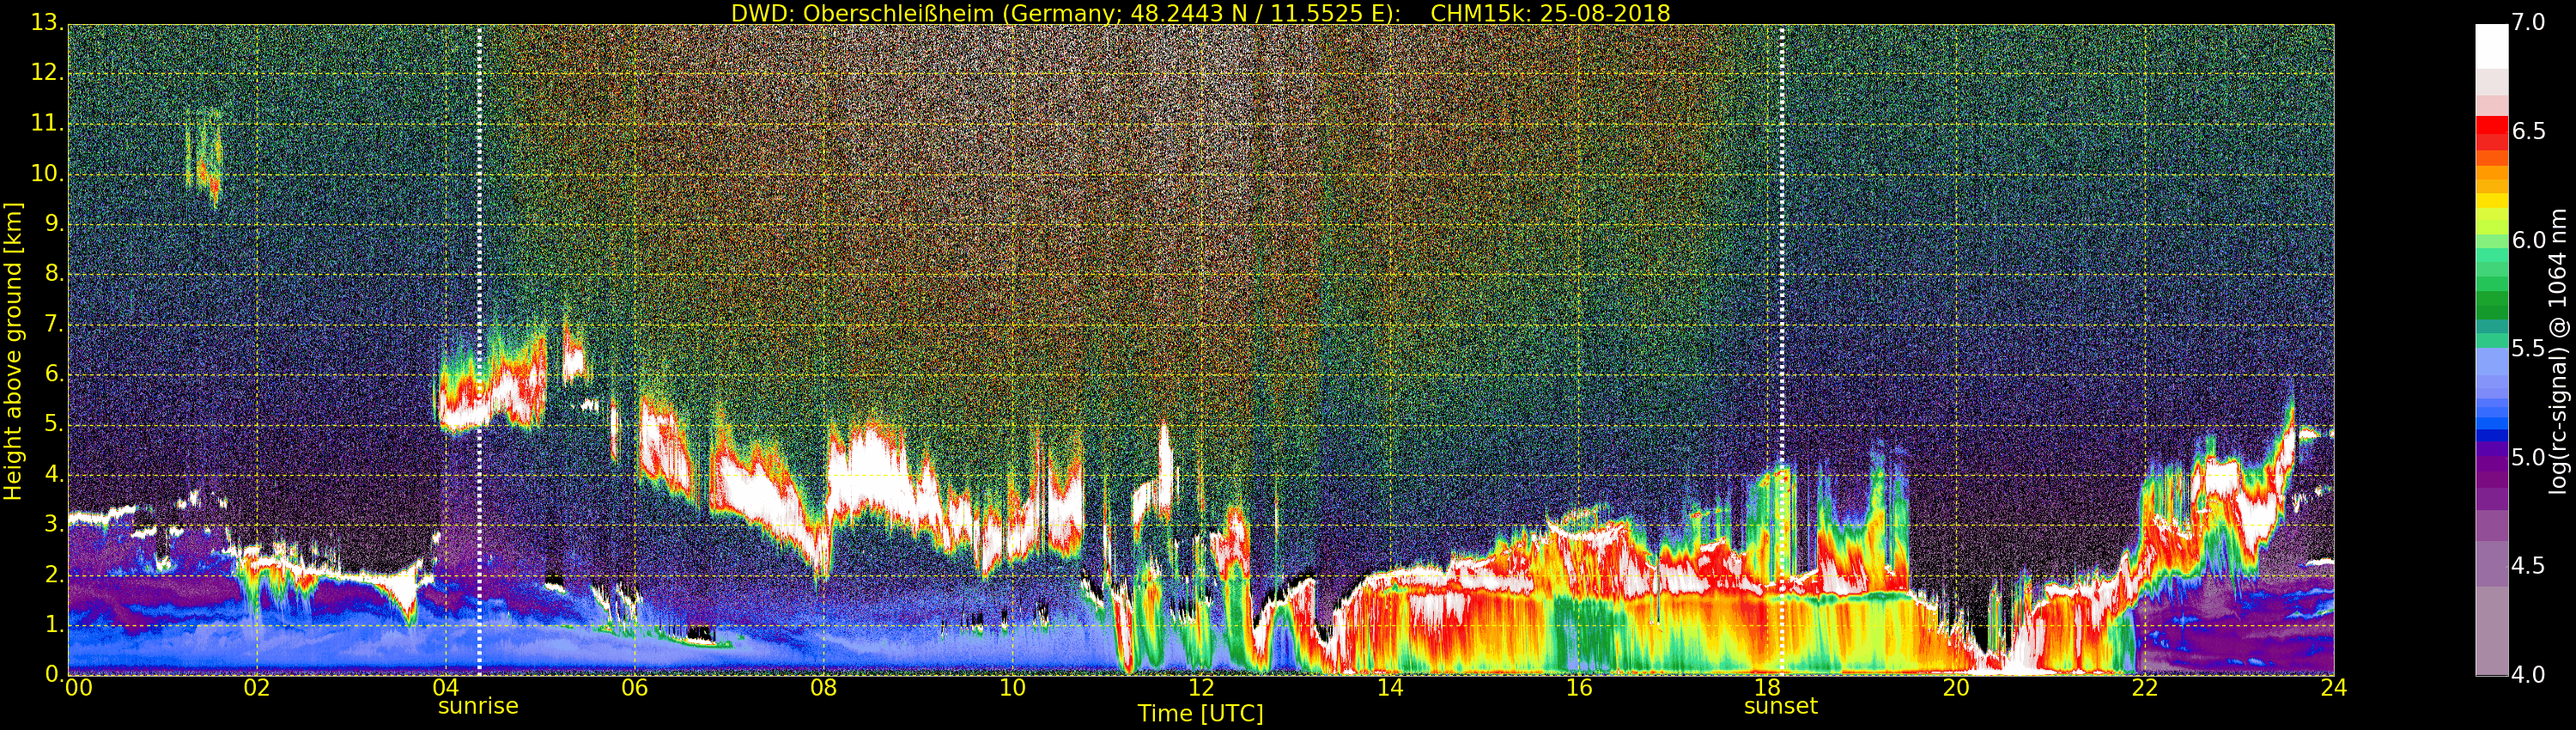Click the time axis tick label 16
2576x730 pixels.
[1579, 688]
